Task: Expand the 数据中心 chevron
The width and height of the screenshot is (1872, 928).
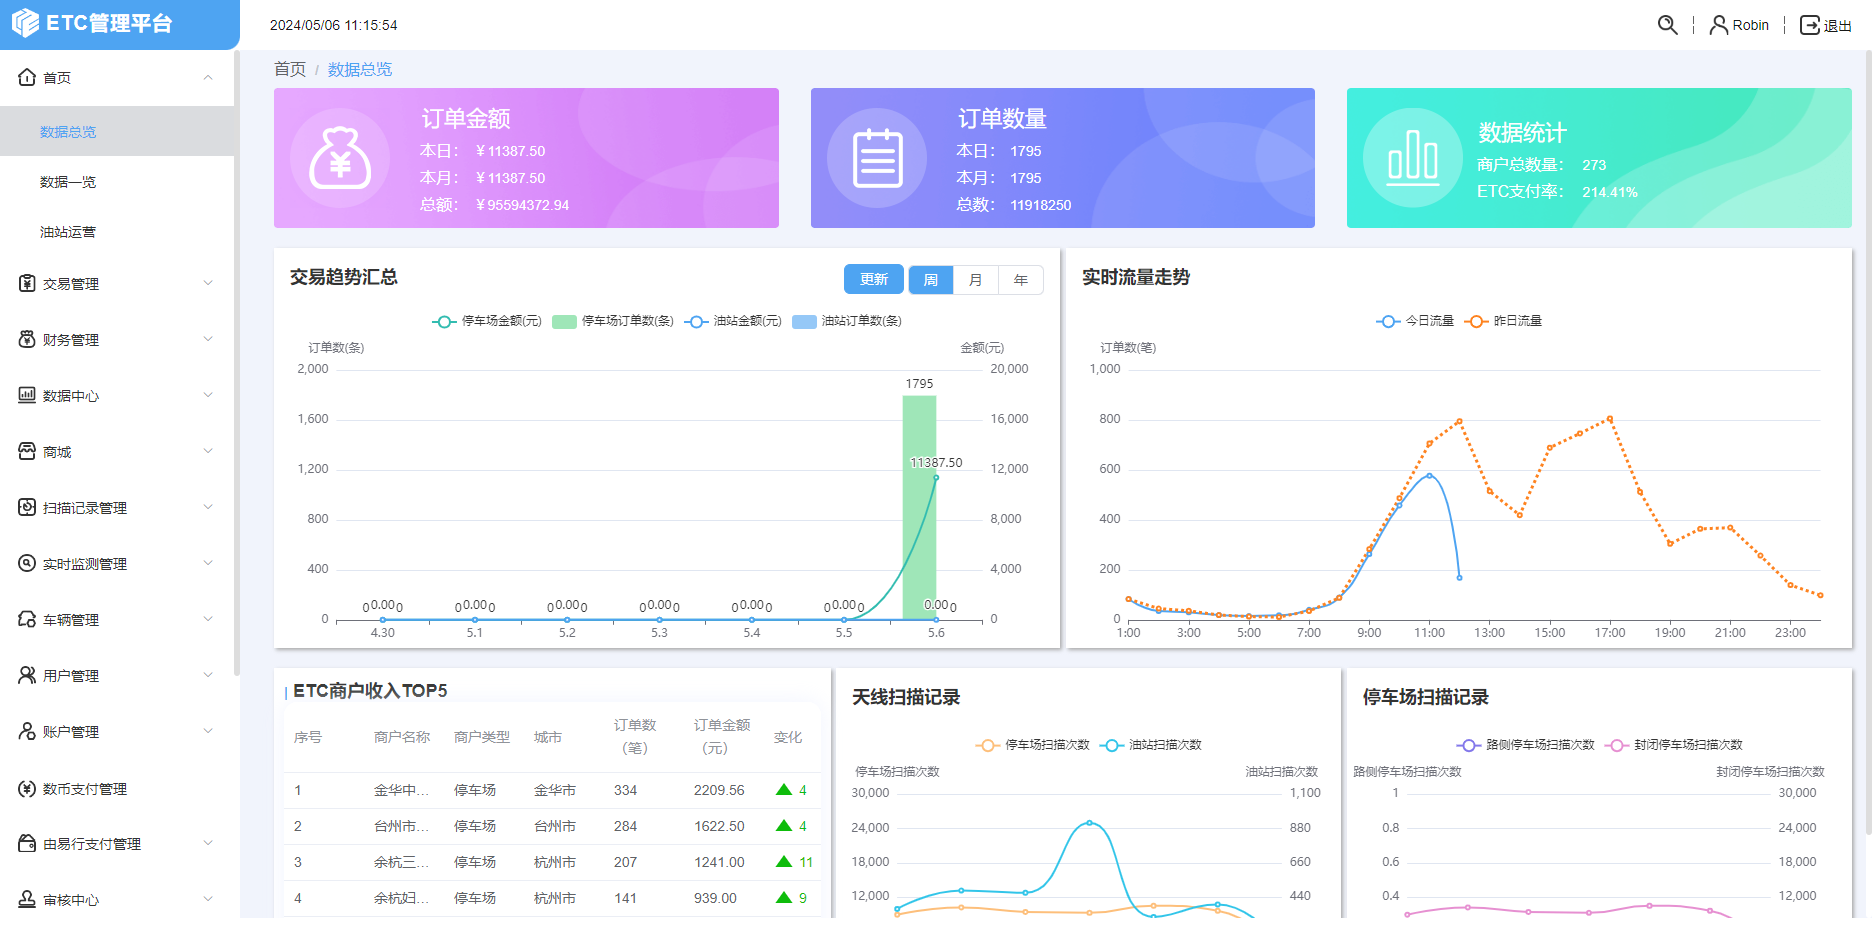Action: 208,395
